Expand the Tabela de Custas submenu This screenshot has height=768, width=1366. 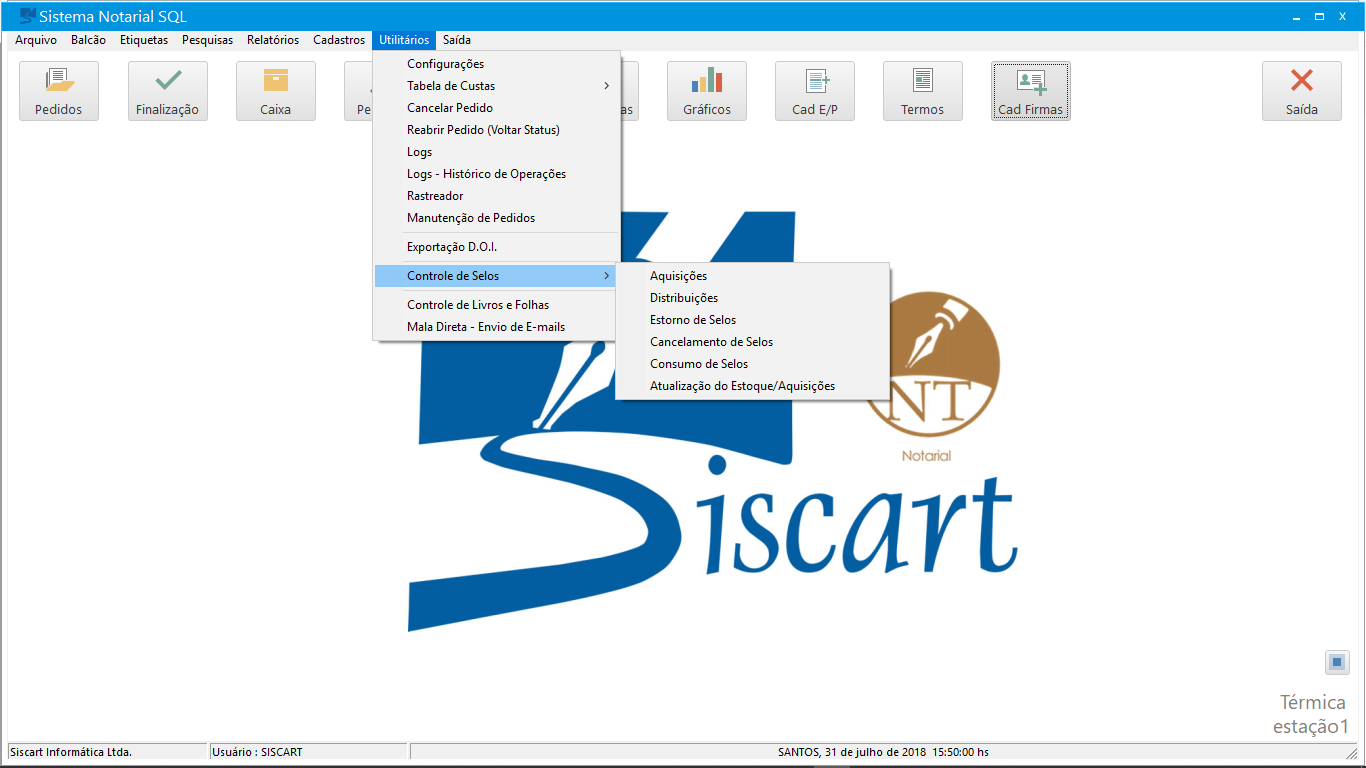click(497, 86)
